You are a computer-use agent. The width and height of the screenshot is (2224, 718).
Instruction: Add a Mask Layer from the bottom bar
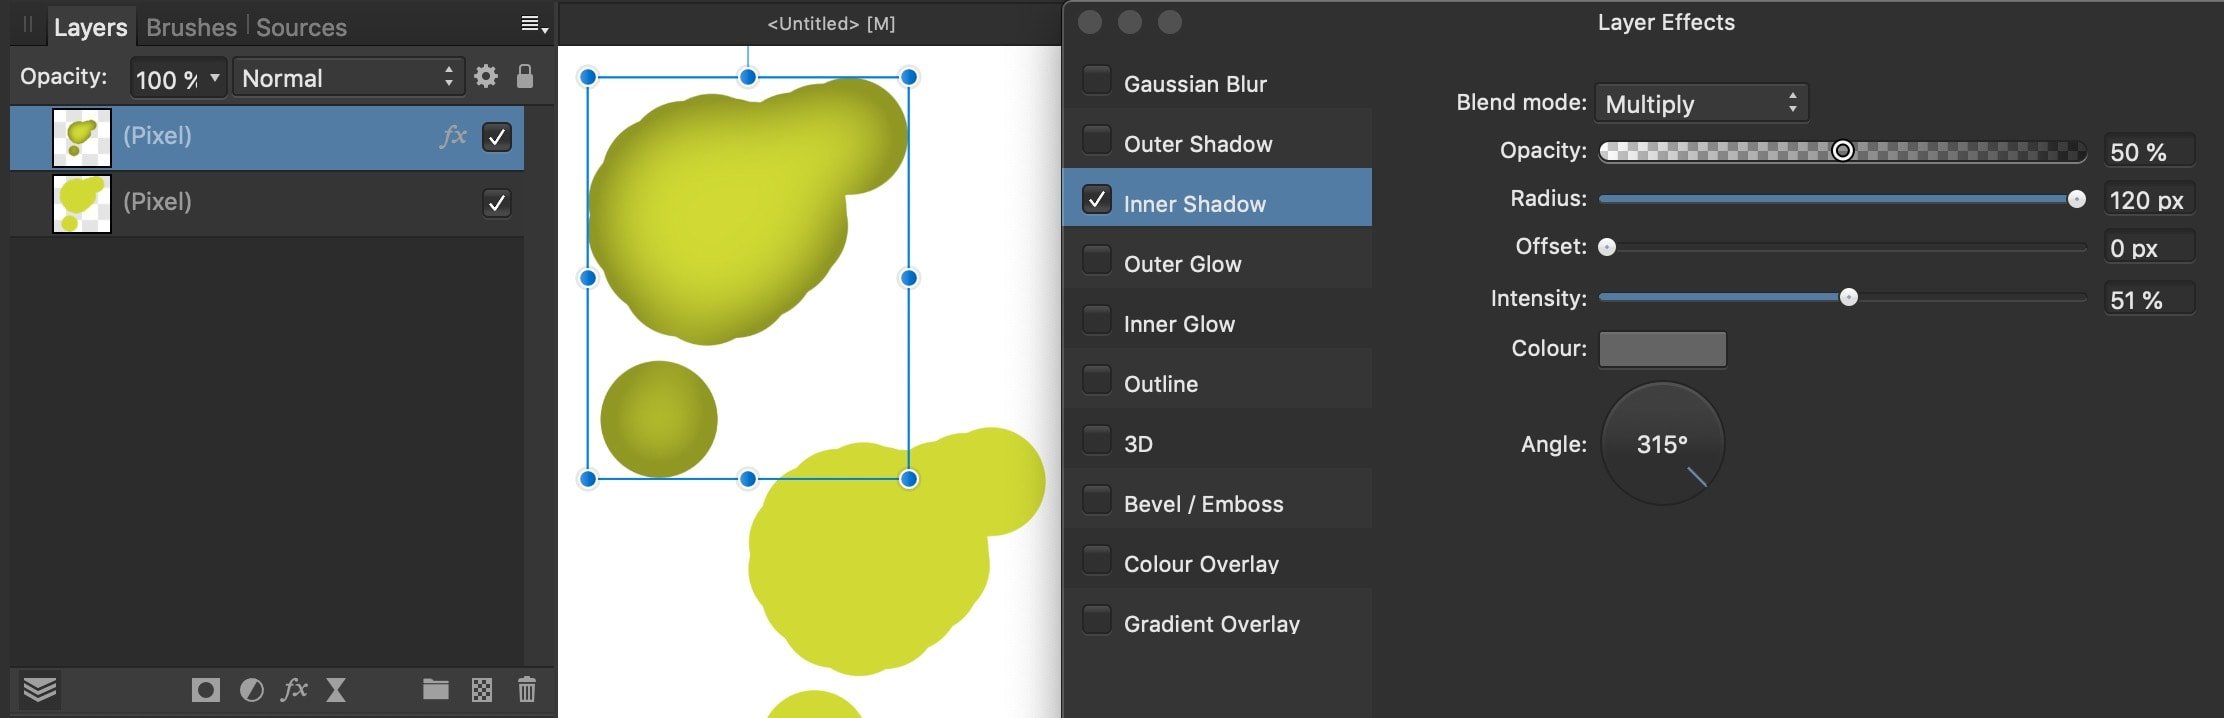(206, 690)
